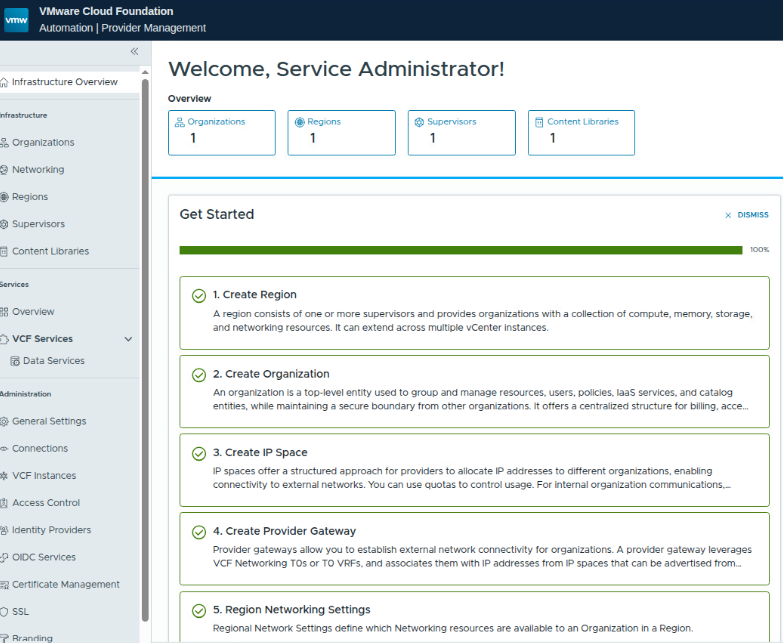Viewport: 783px width, 643px height.
Task: Click the VCF Instances sidebar icon
Action: [x=4, y=476]
